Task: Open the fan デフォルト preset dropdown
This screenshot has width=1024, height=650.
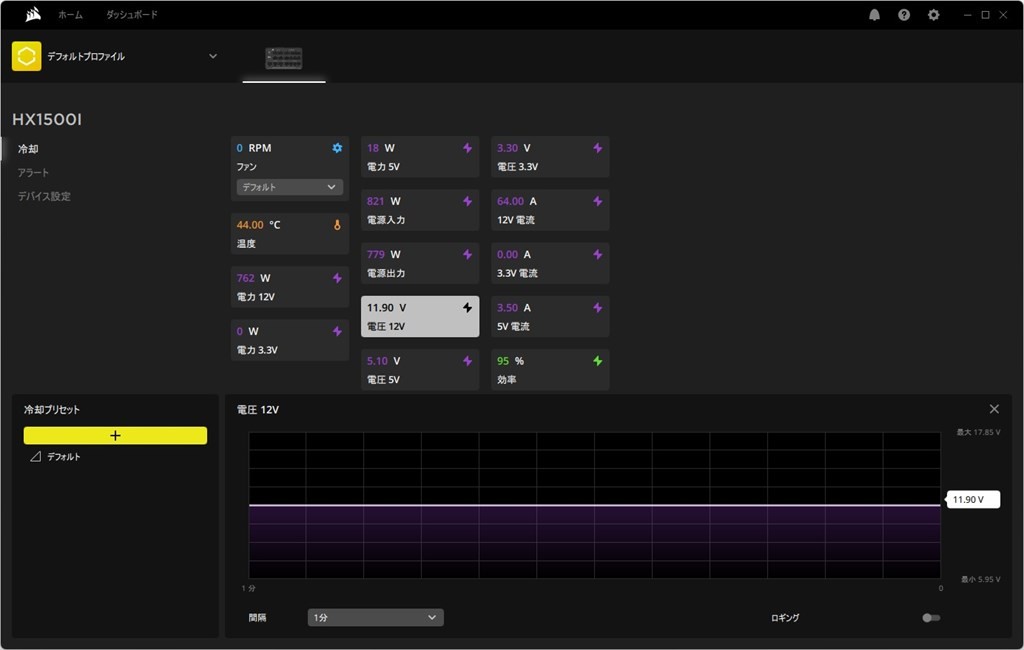Action: (289, 187)
